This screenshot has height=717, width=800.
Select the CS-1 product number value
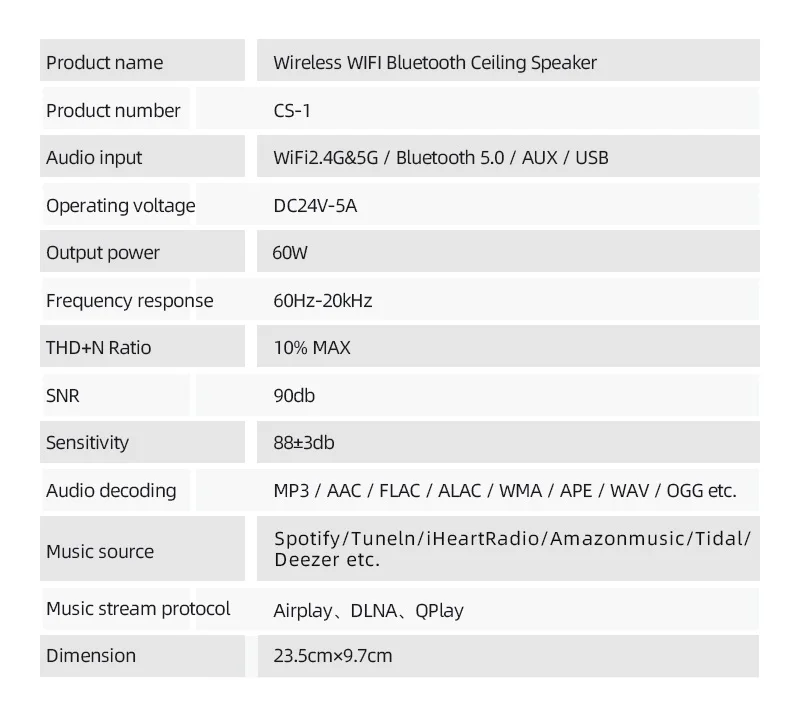(x=292, y=110)
